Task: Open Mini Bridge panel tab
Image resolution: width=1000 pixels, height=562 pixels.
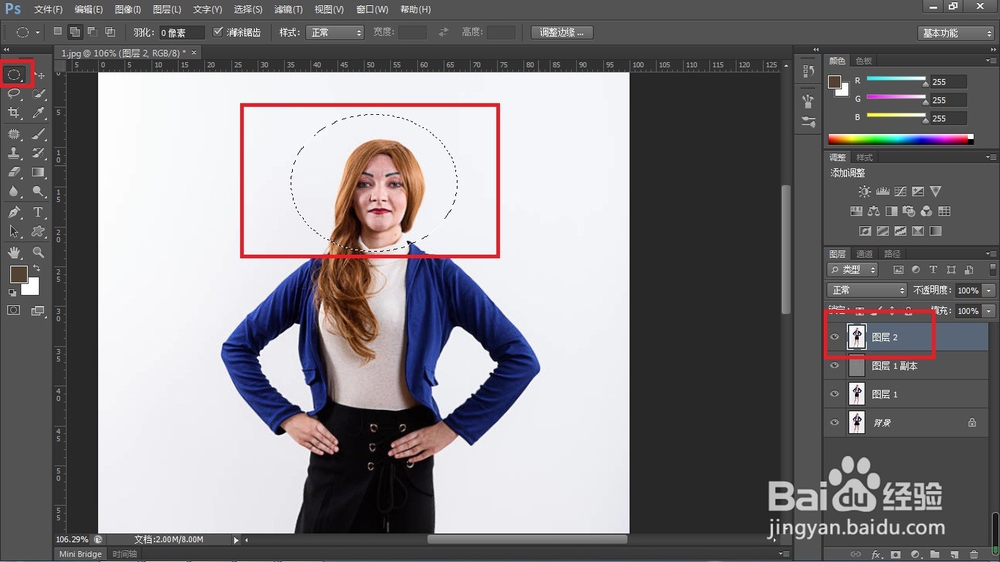Action: click(x=80, y=554)
